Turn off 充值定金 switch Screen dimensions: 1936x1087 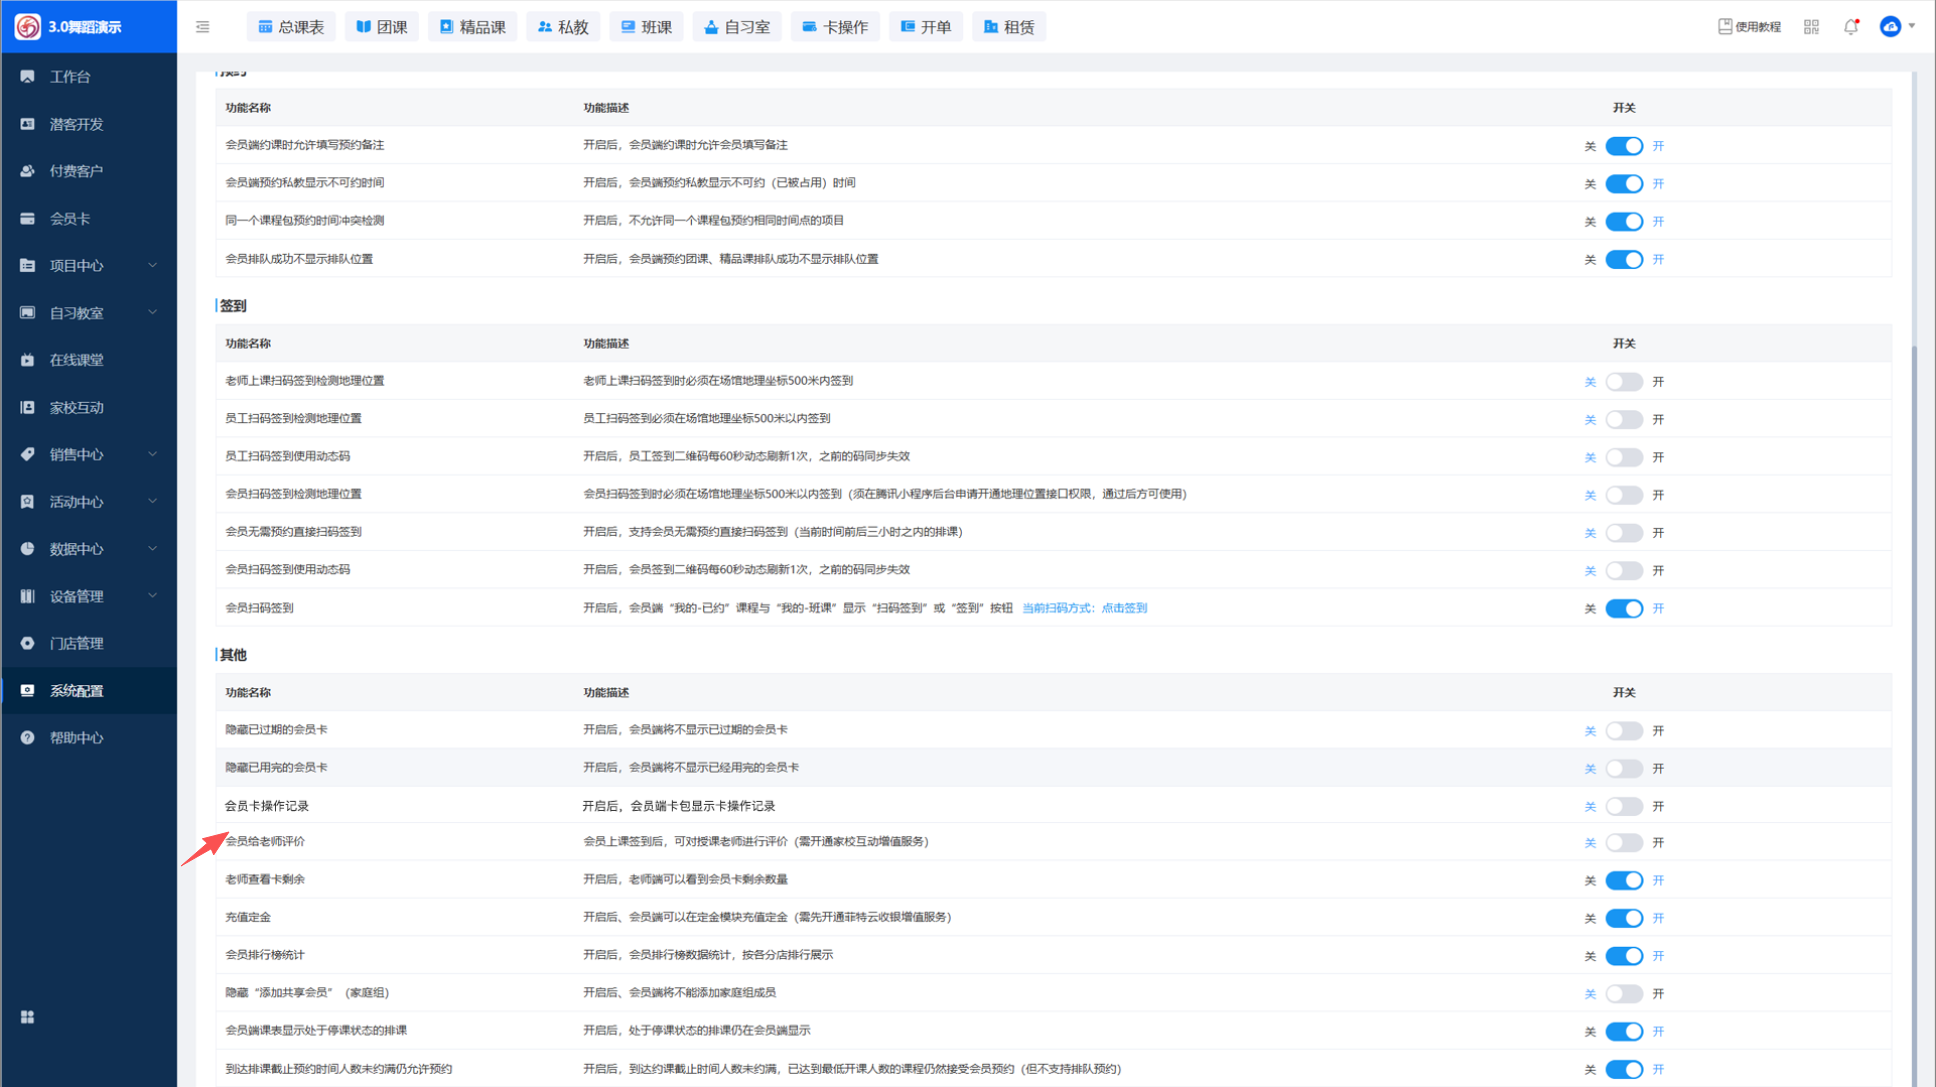tap(1623, 918)
